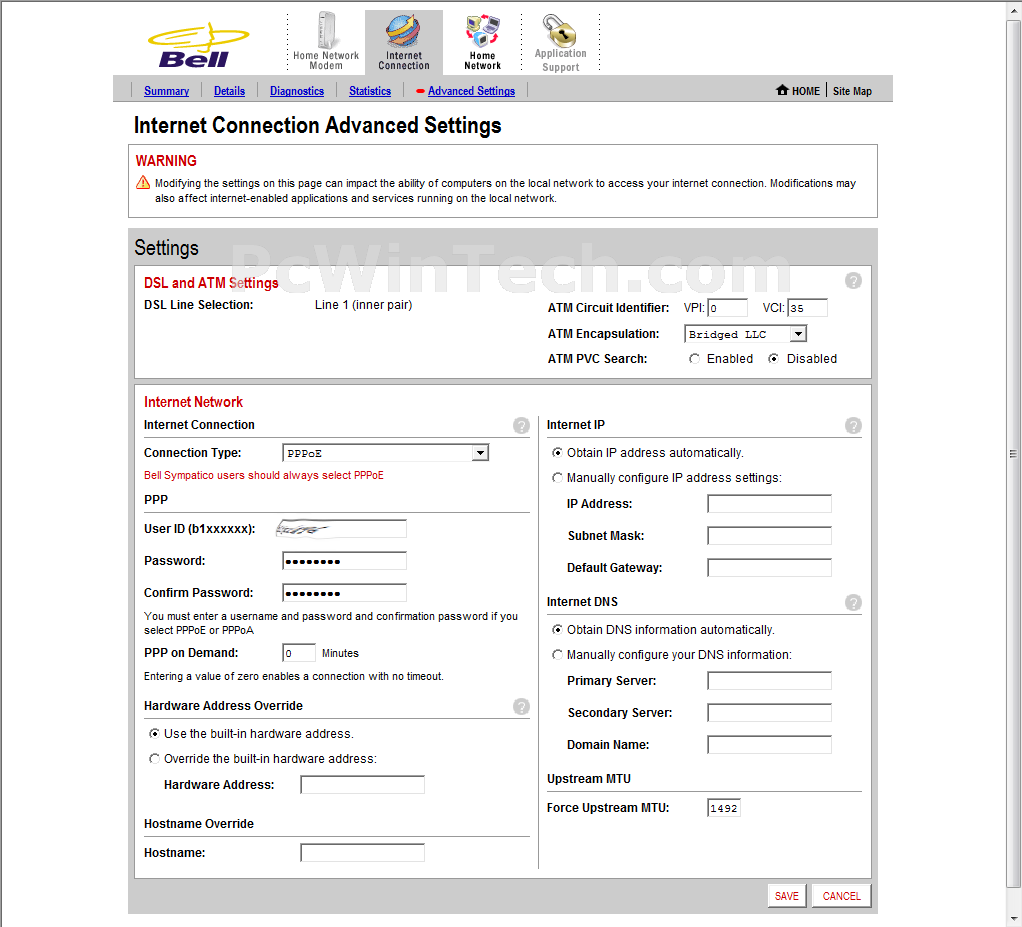
Task: Select Use the built-in hardware address
Action: pyautogui.click(x=154, y=733)
